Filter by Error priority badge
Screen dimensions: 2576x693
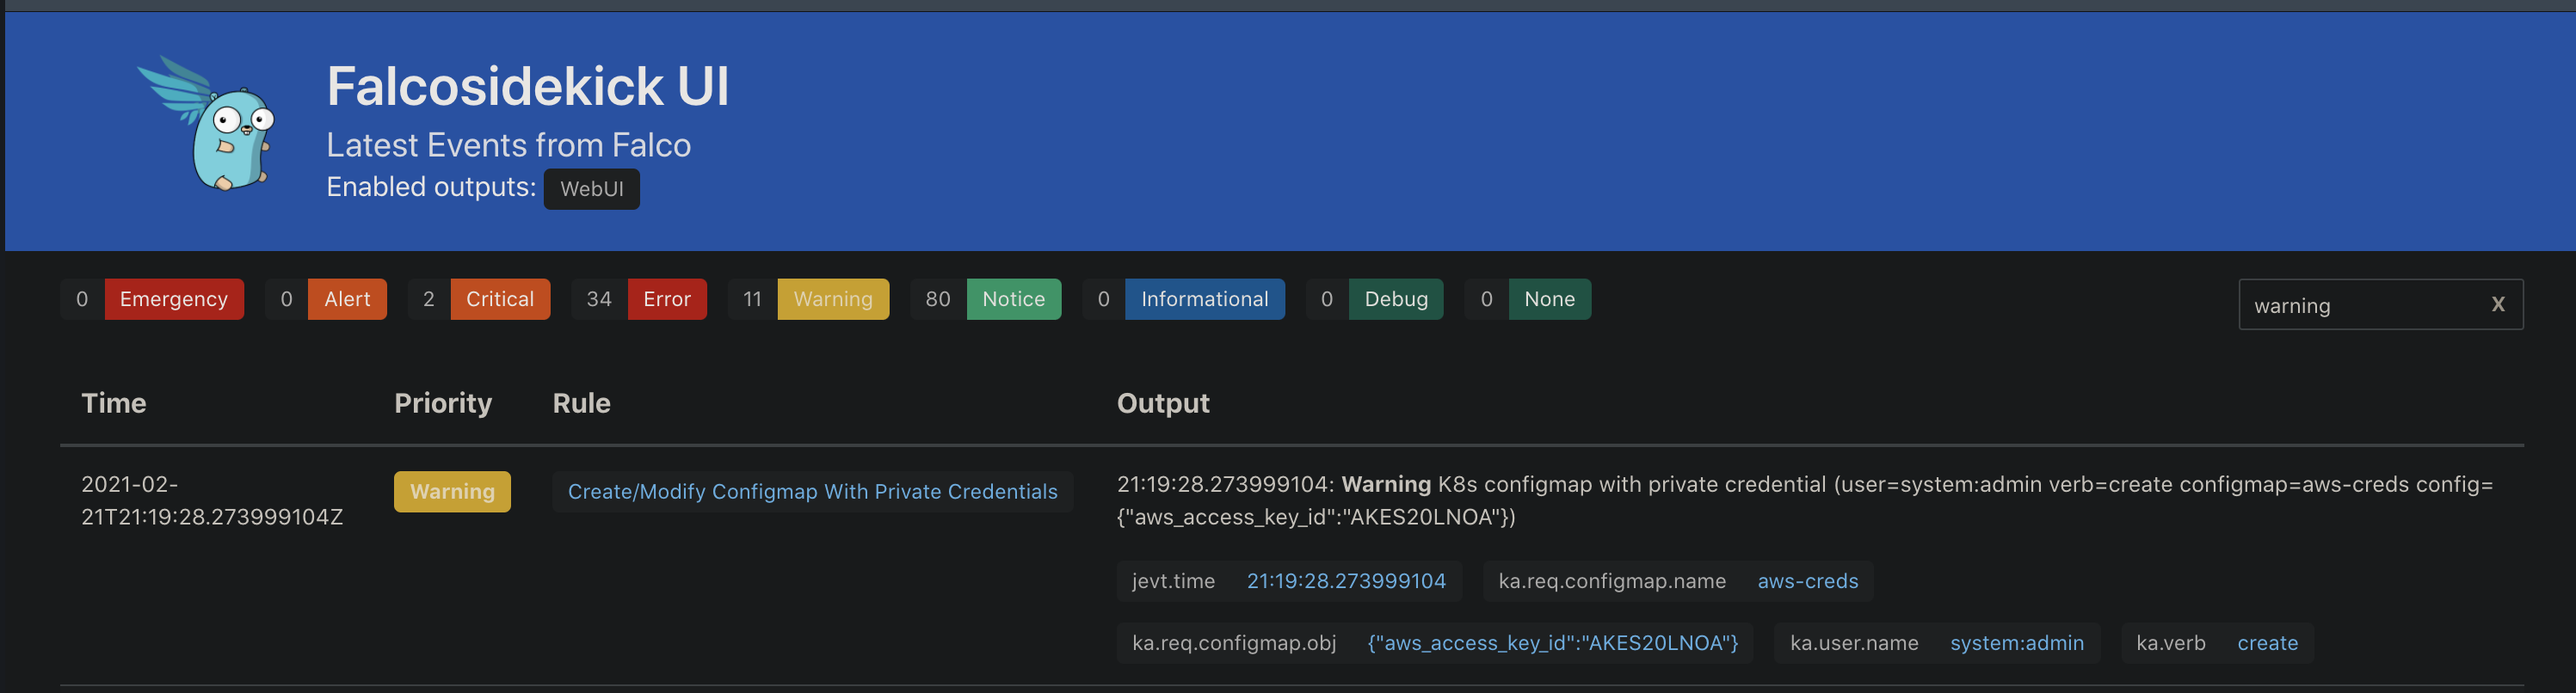[x=667, y=299]
